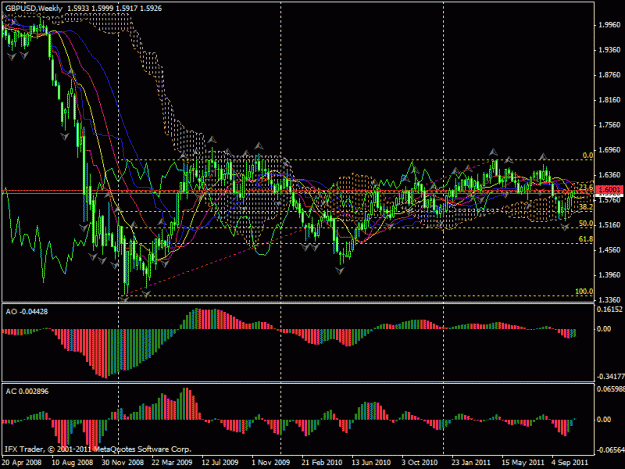Select price axis value 1.3960
This screenshot has height=469, width=625.
(x=610, y=275)
